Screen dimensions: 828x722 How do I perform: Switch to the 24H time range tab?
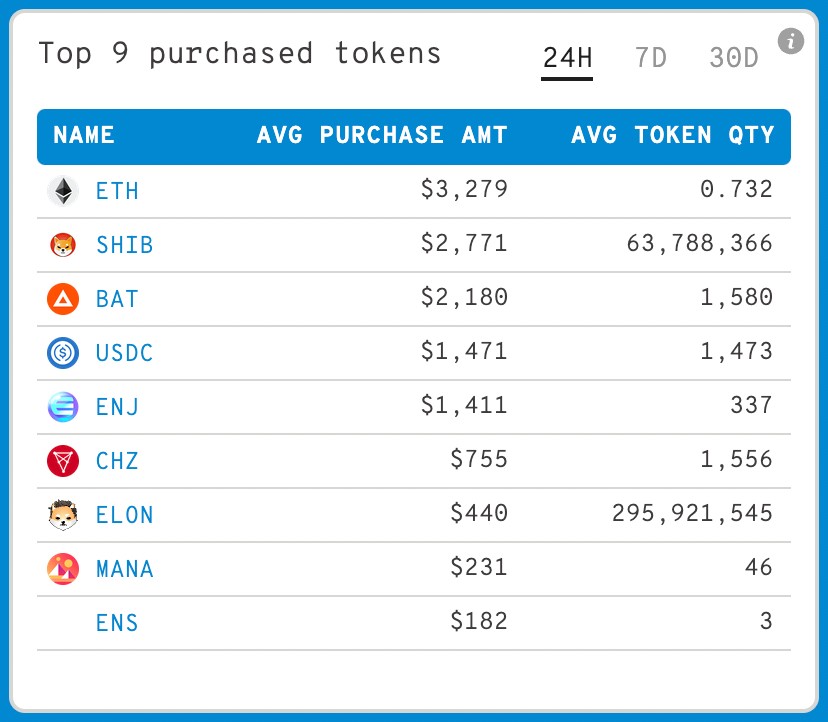(567, 58)
